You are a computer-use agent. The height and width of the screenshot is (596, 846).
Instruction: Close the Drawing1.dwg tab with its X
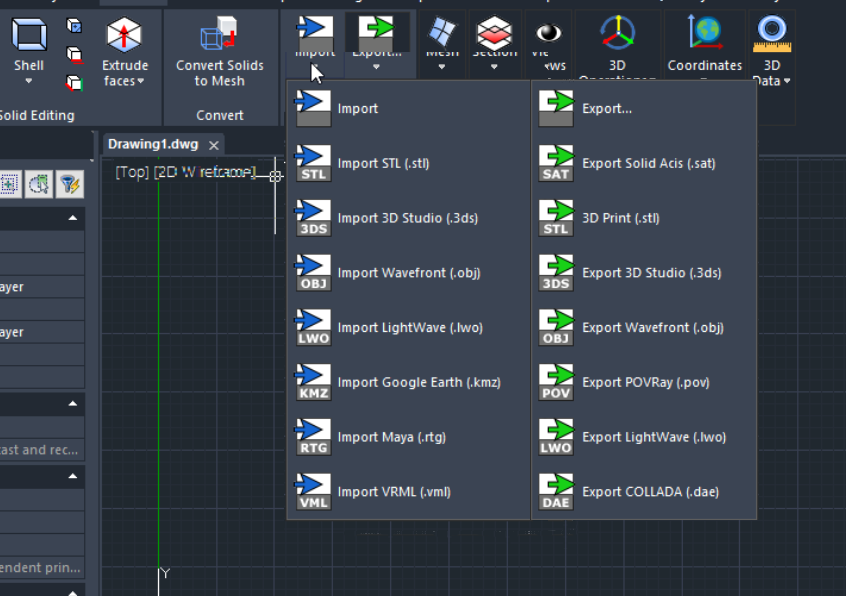click(213, 144)
